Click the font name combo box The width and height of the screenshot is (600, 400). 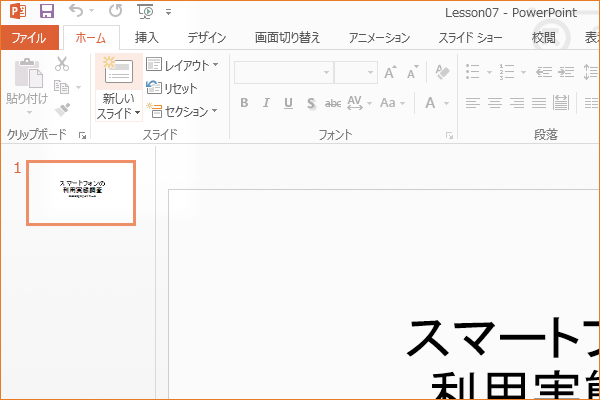[284, 72]
